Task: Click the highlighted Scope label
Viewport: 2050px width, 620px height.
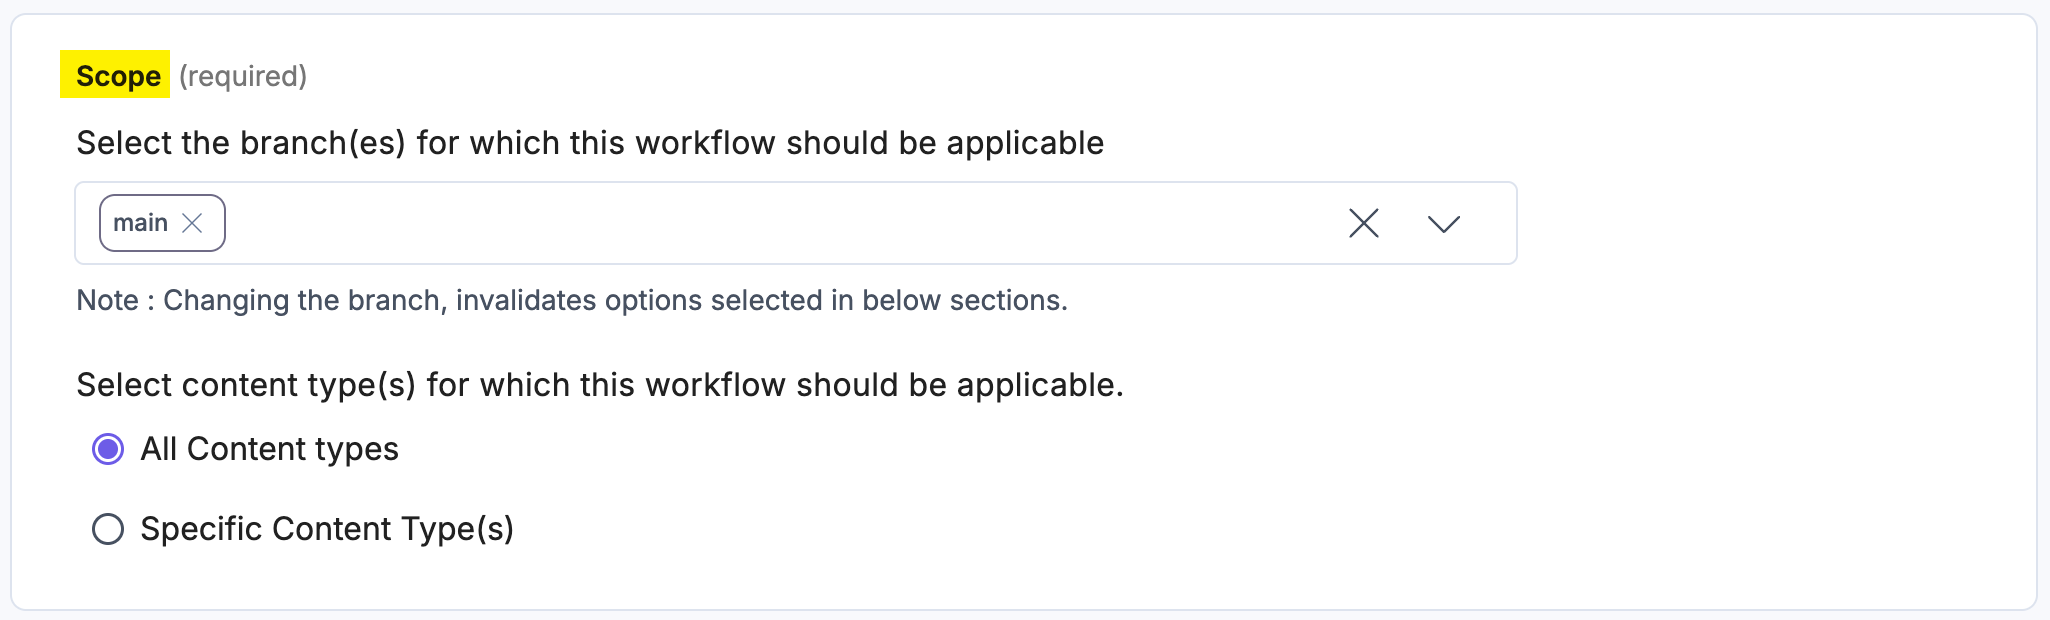Action: (117, 75)
